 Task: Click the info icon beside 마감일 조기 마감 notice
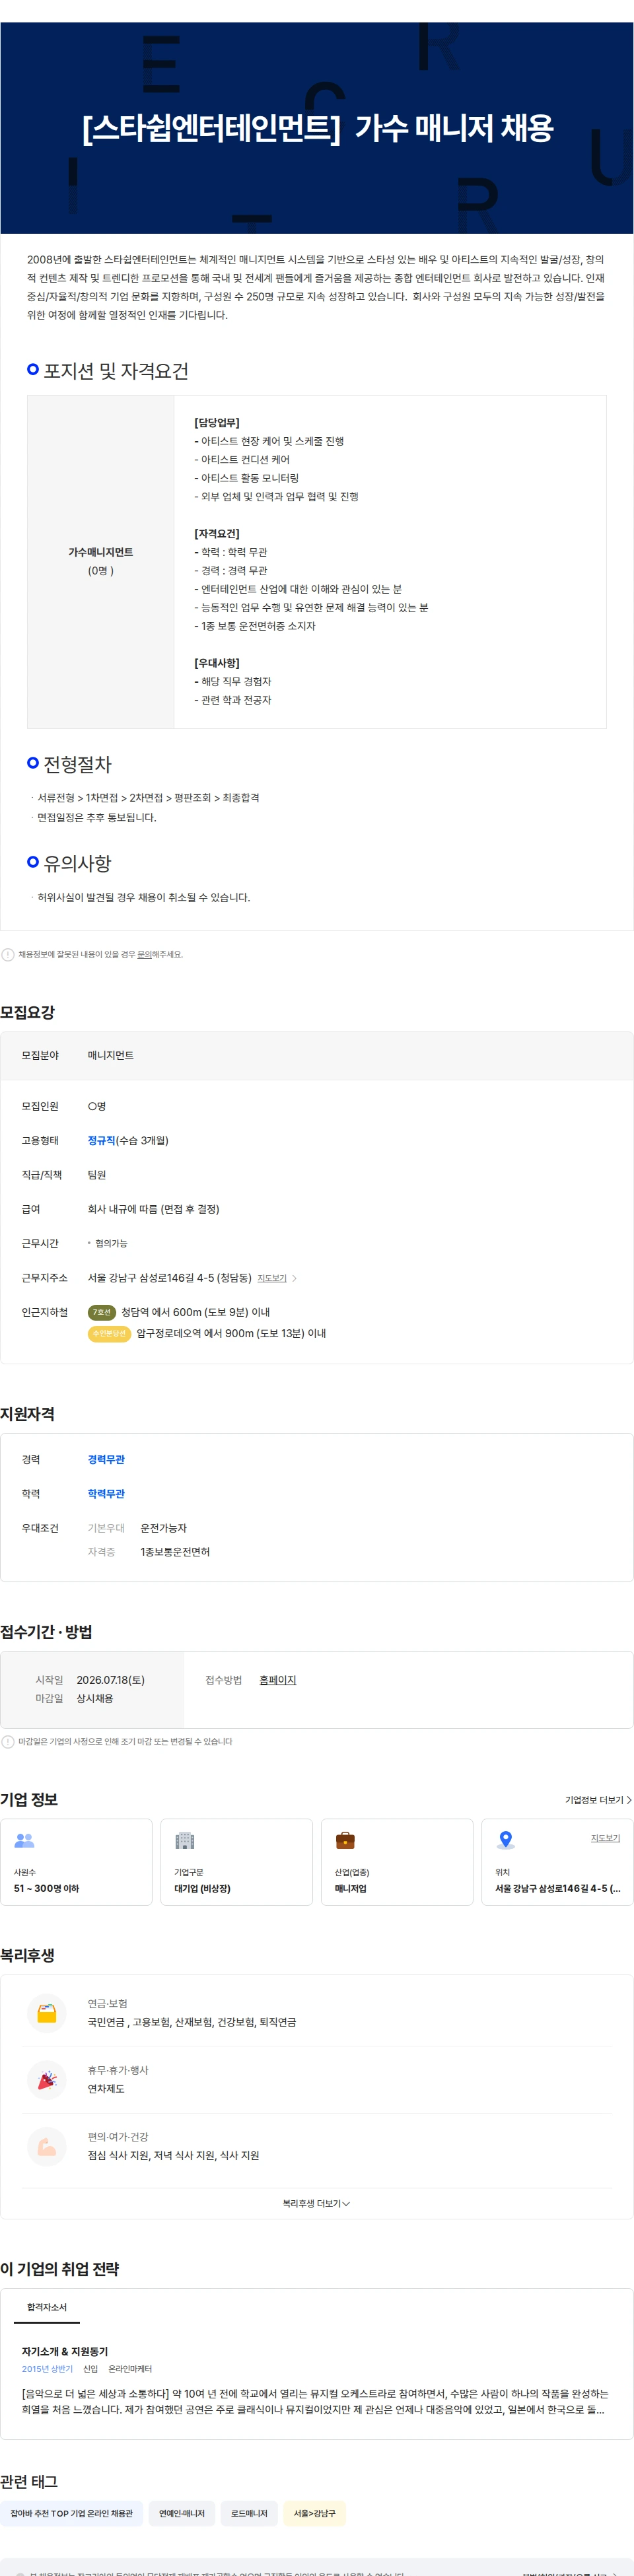[8, 1741]
